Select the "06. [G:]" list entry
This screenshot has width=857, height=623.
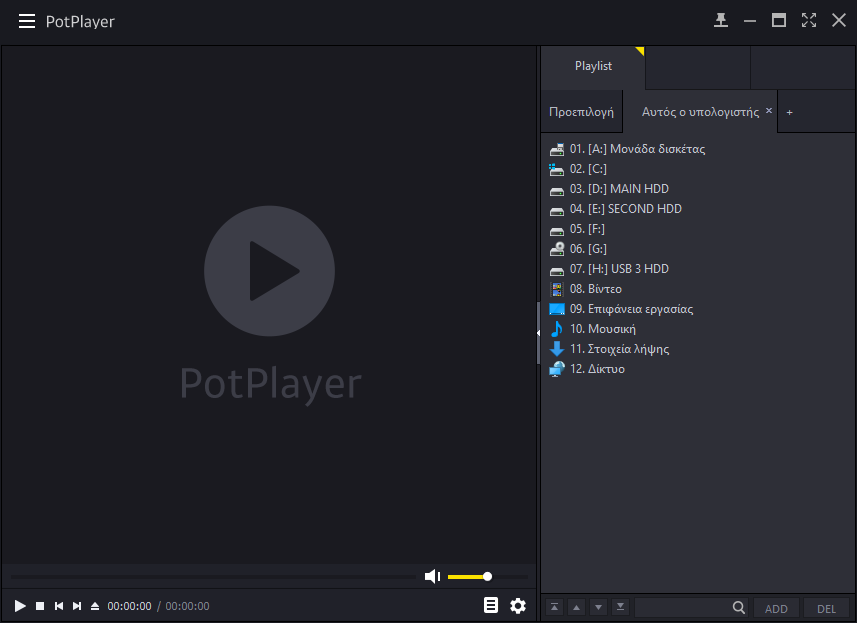[588, 249]
